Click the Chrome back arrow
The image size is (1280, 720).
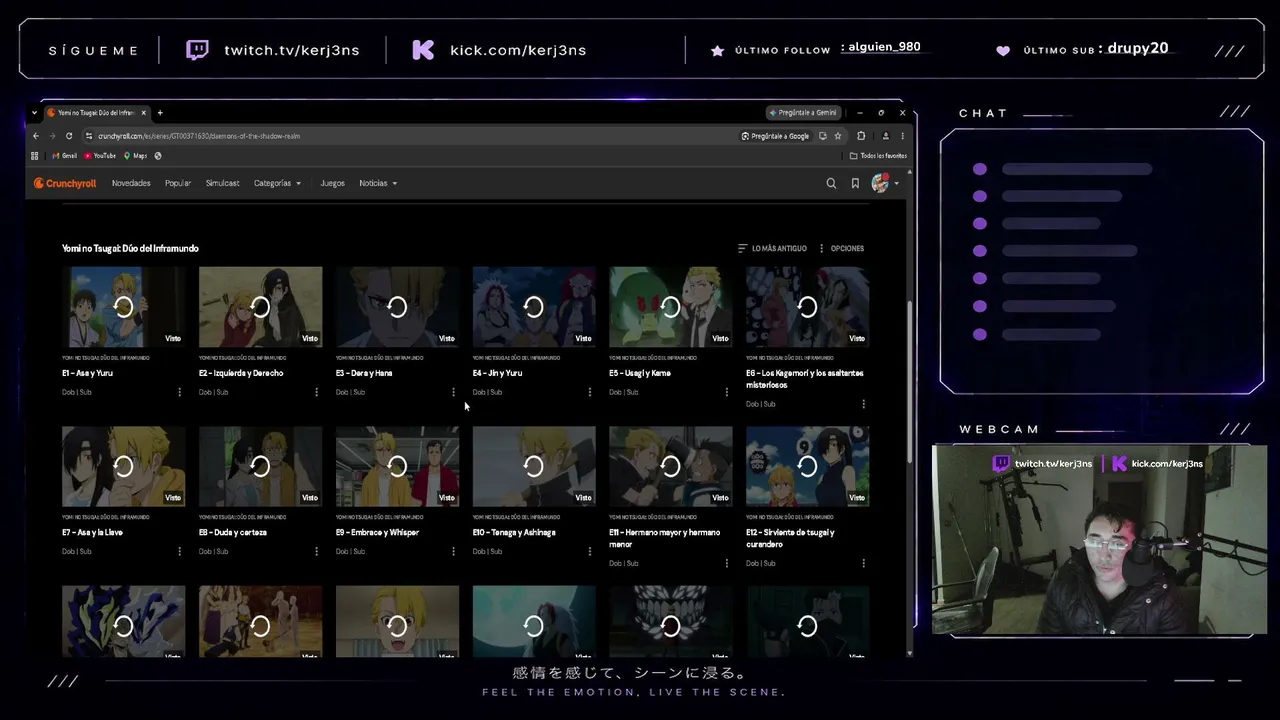click(36, 136)
